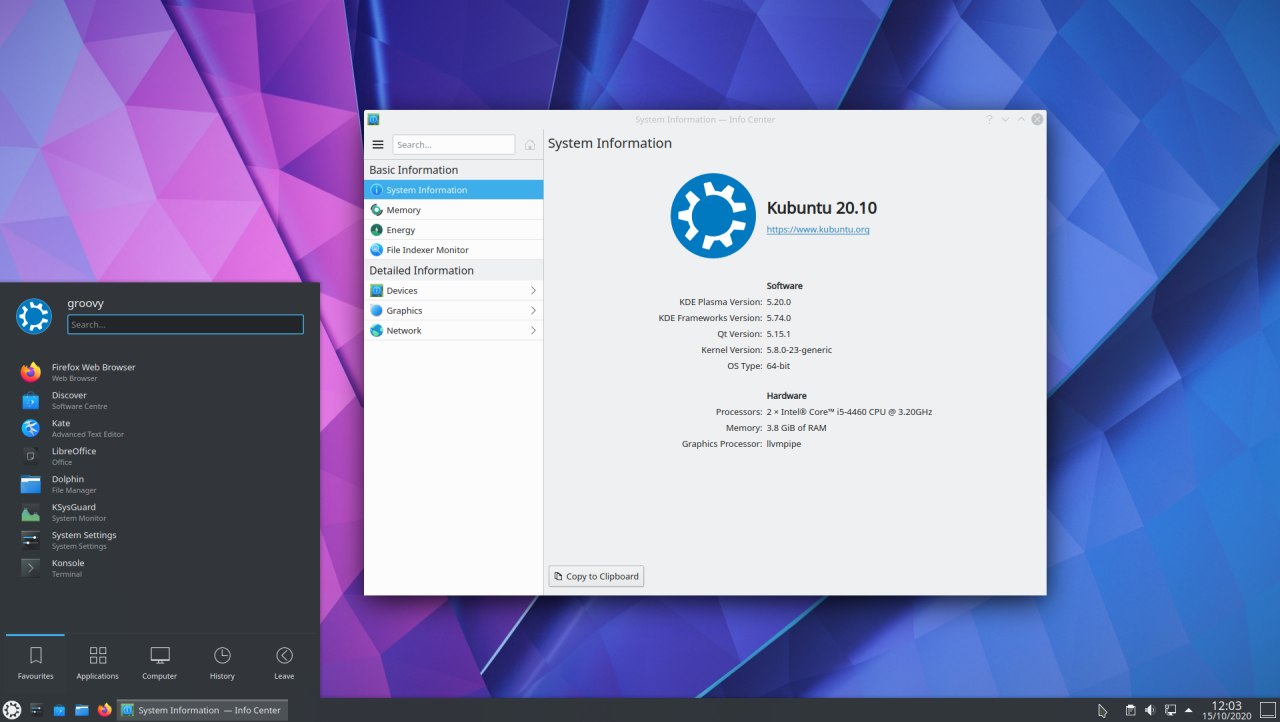Screen dimensions: 1280x722
Task: Open System Settings icon pinned on the taskbar
Action: coord(36,710)
